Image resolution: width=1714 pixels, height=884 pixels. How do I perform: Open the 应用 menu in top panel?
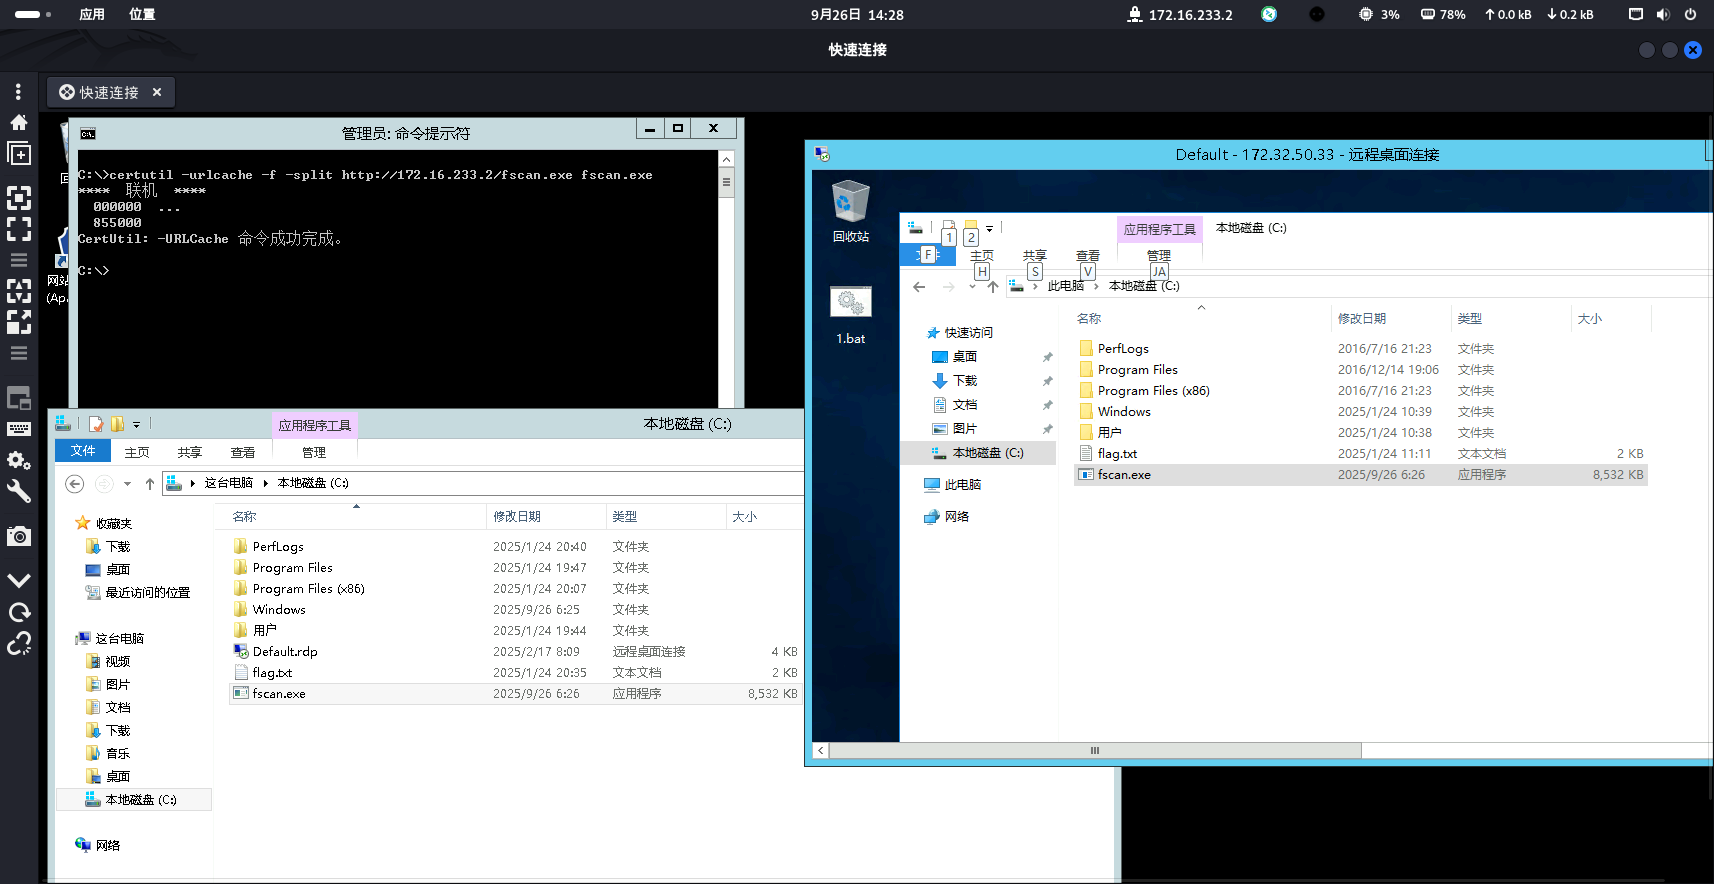[x=92, y=14]
